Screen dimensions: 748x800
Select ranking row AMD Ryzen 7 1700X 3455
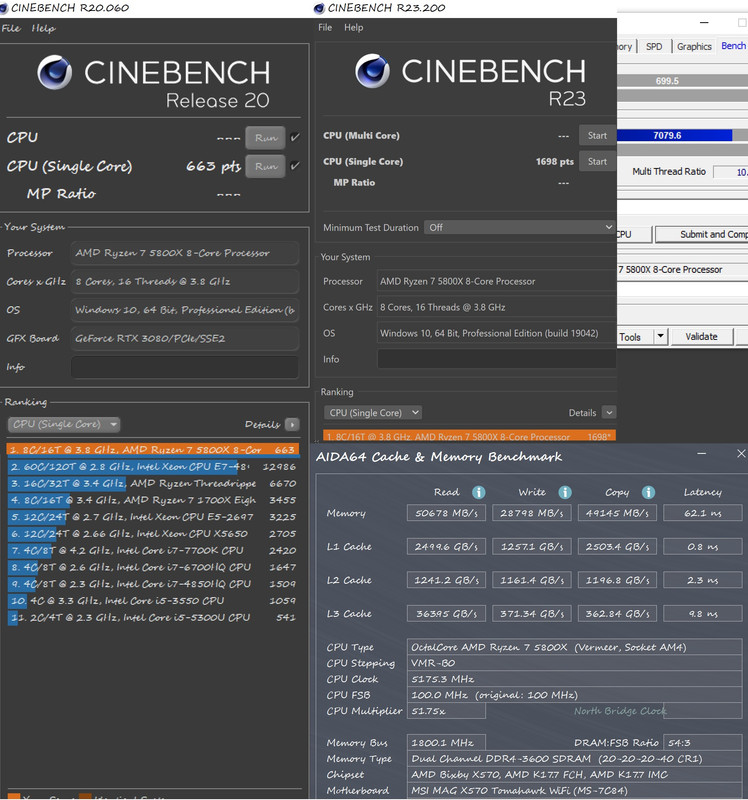pos(153,500)
